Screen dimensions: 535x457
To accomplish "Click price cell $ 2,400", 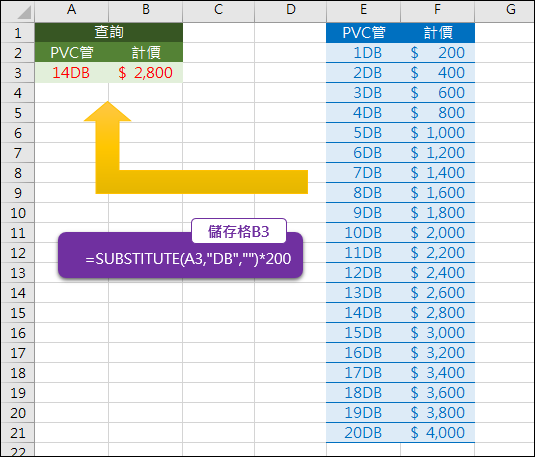I will [437, 273].
